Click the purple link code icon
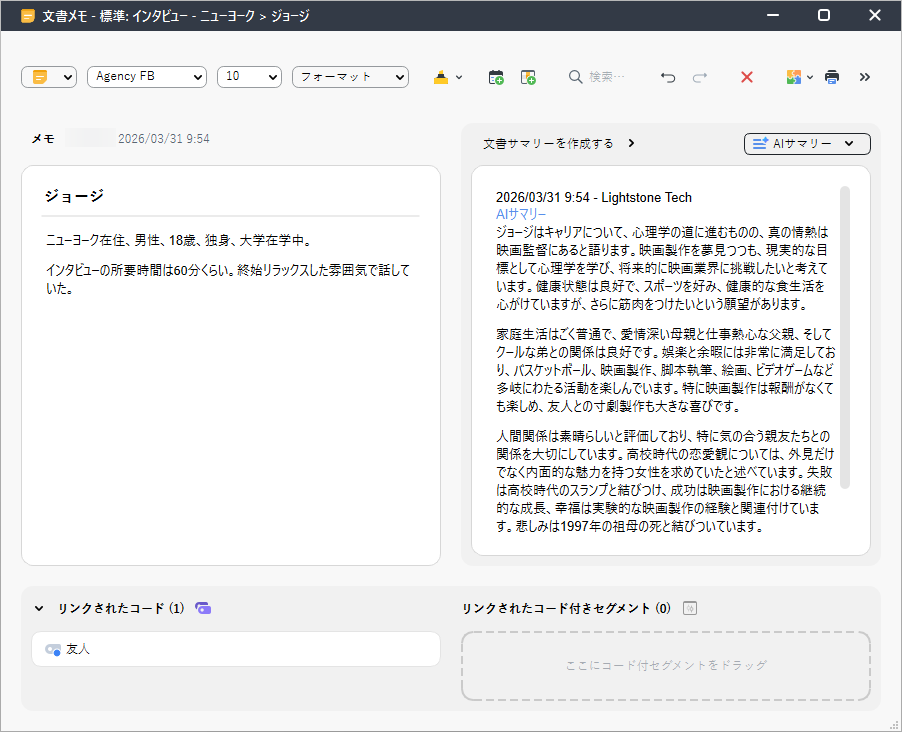Screen dimensions: 902x732 [x=203, y=608]
